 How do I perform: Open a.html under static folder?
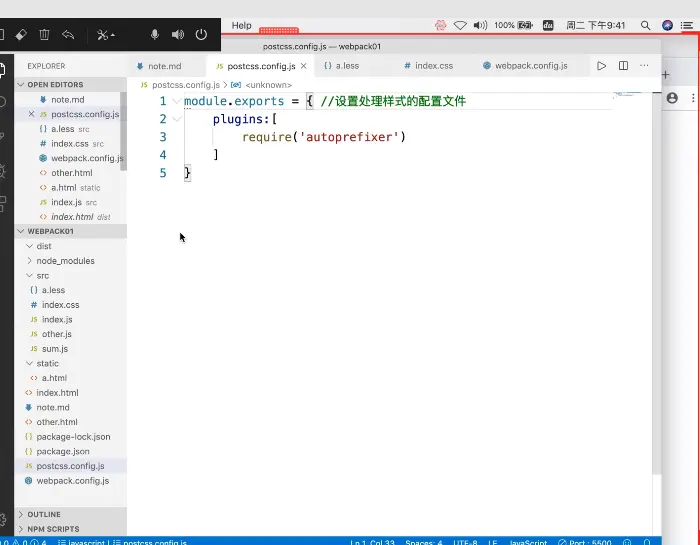71,378
